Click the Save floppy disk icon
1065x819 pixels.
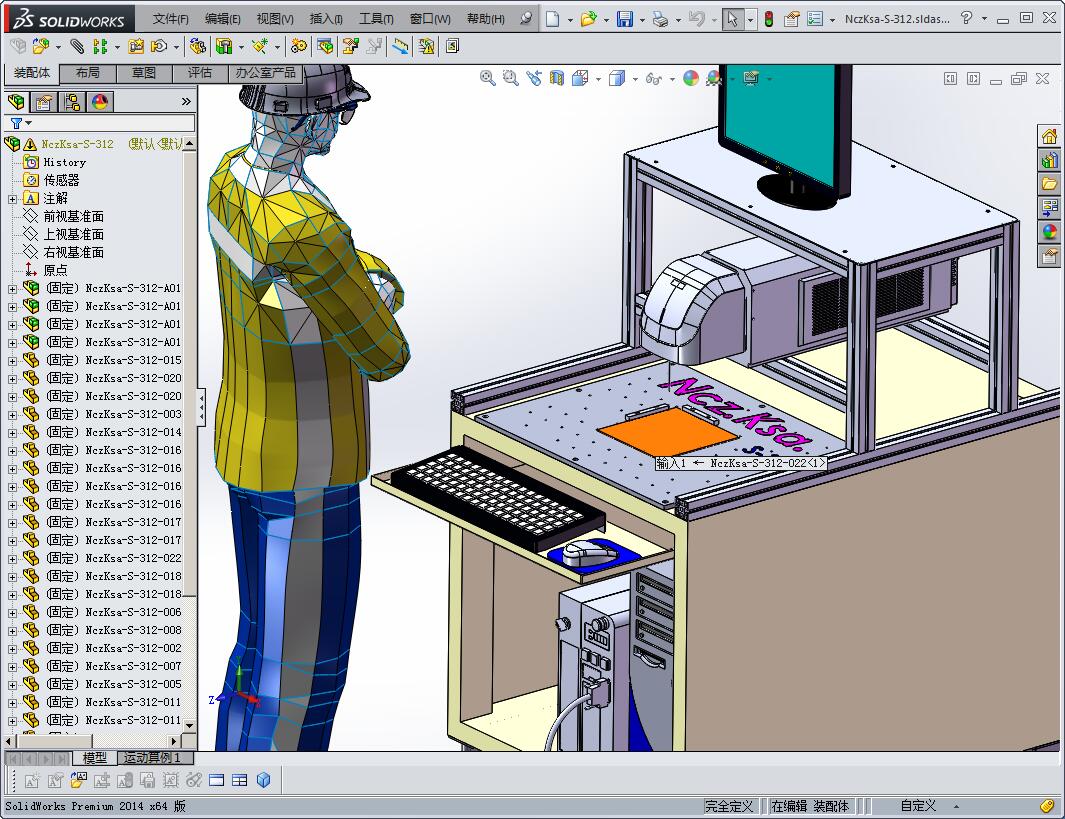625,19
